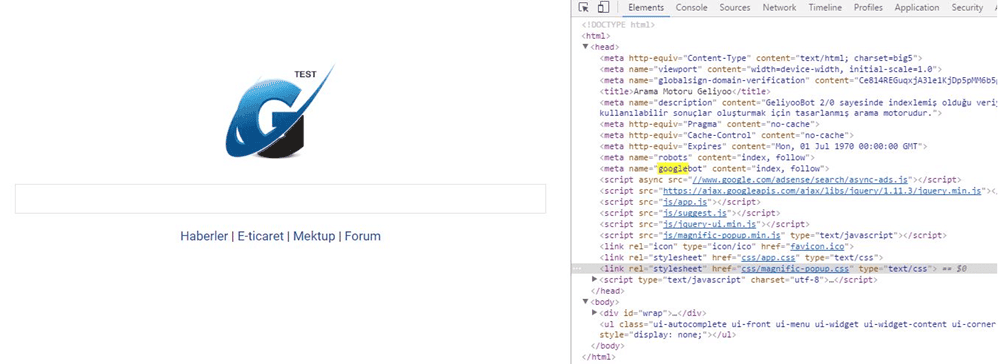Open the Application tab
The height and width of the screenshot is (364, 1000).
pos(916,8)
